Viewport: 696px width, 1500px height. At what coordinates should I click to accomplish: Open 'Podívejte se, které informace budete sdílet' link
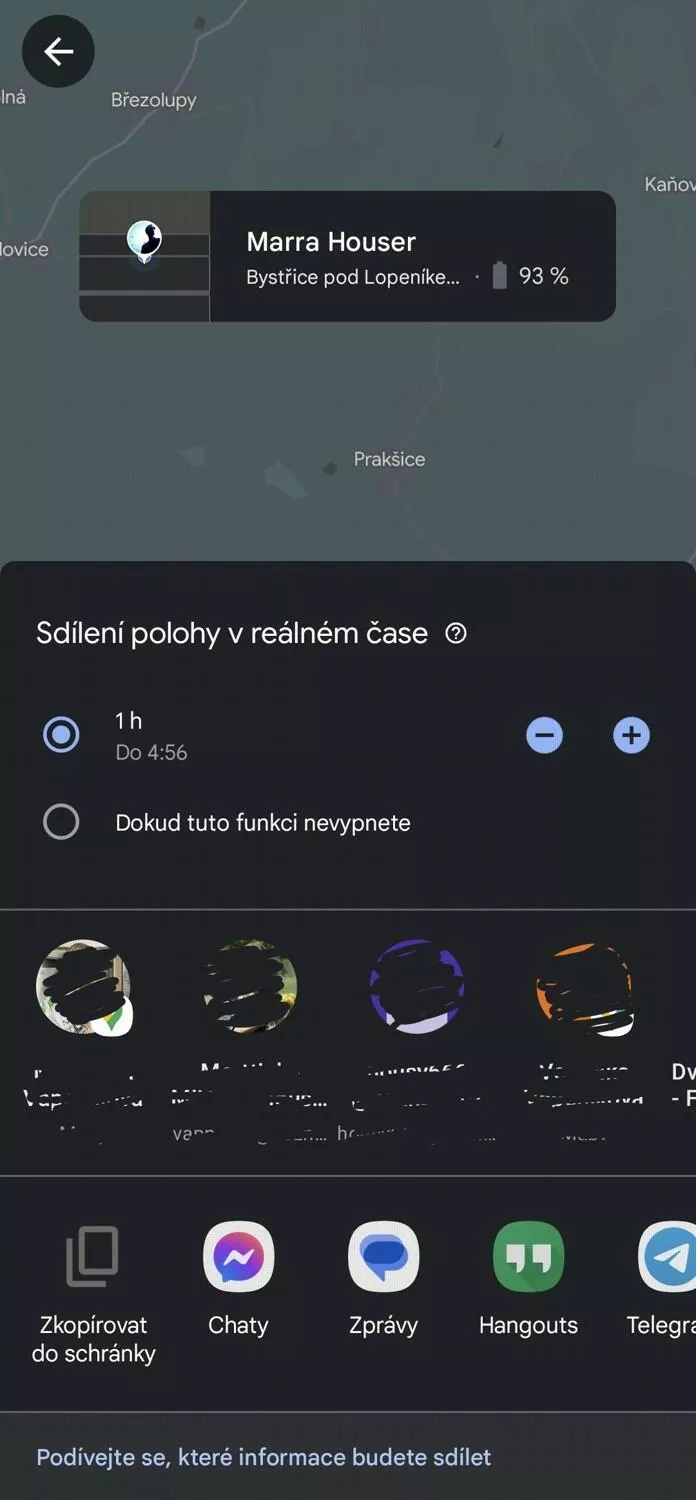point(264,1457)
